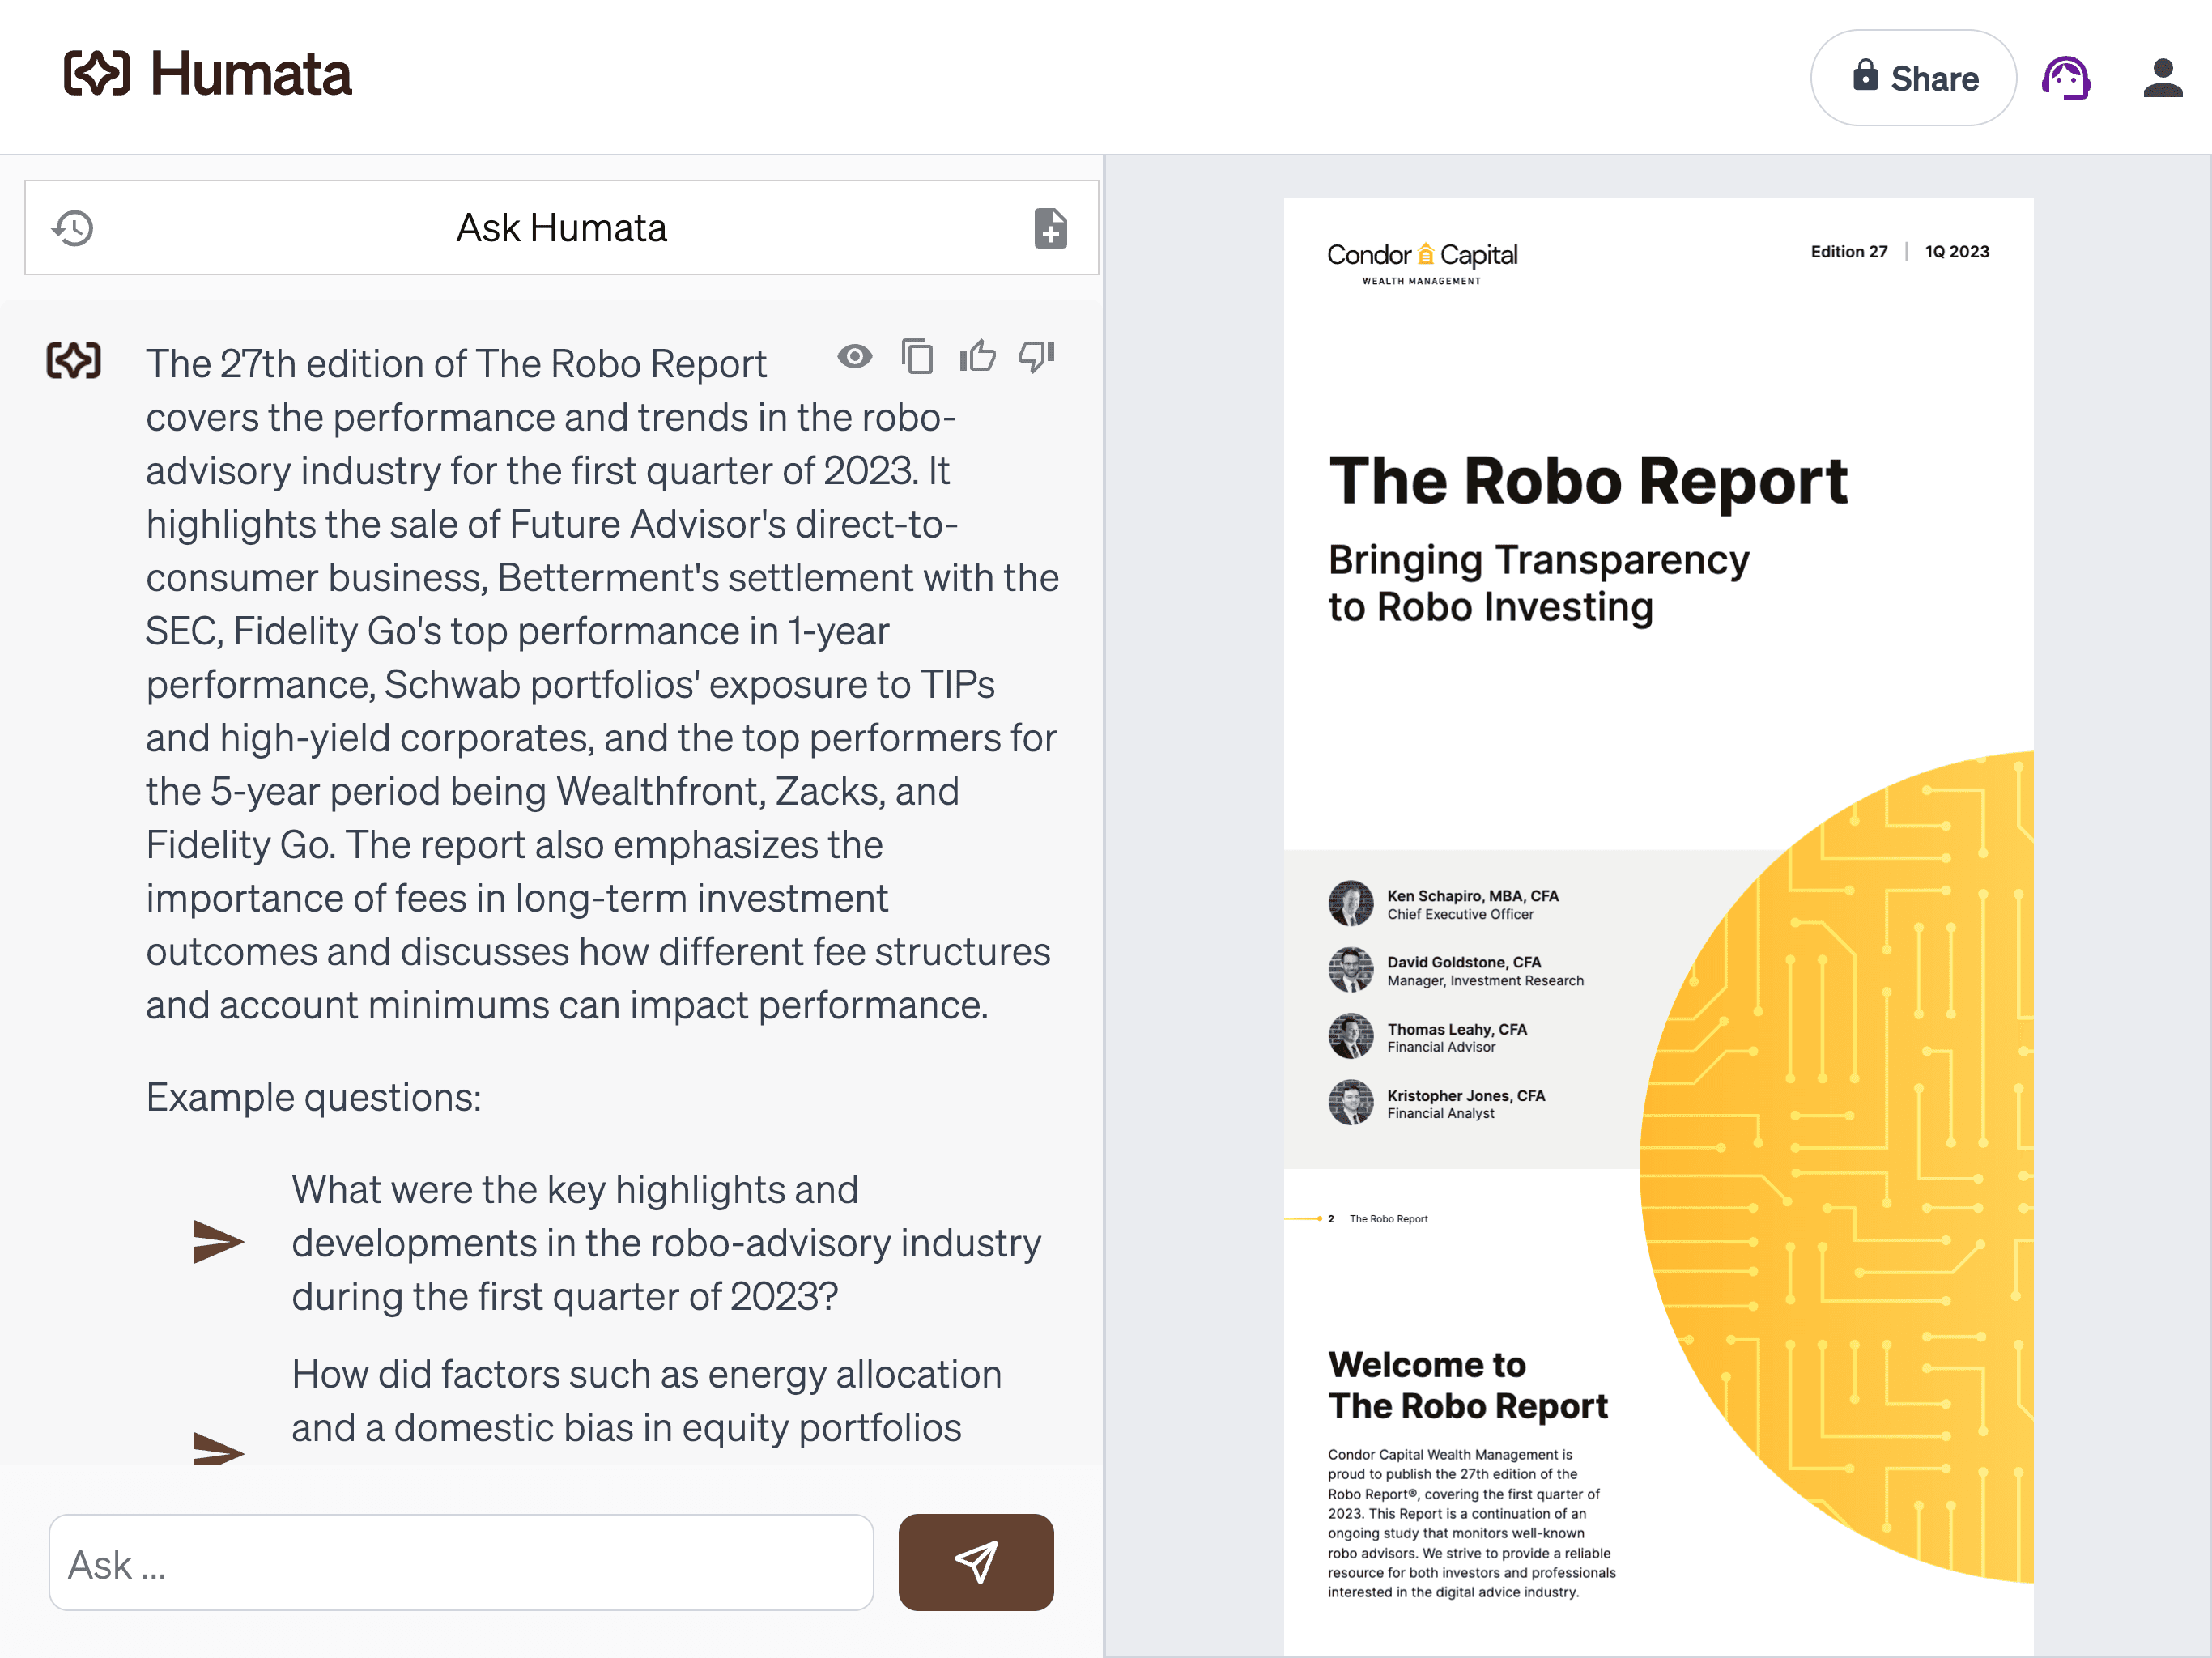Copy the answer with the copy icon
Screen dimensions: 2212x1658
pos(916,357)
